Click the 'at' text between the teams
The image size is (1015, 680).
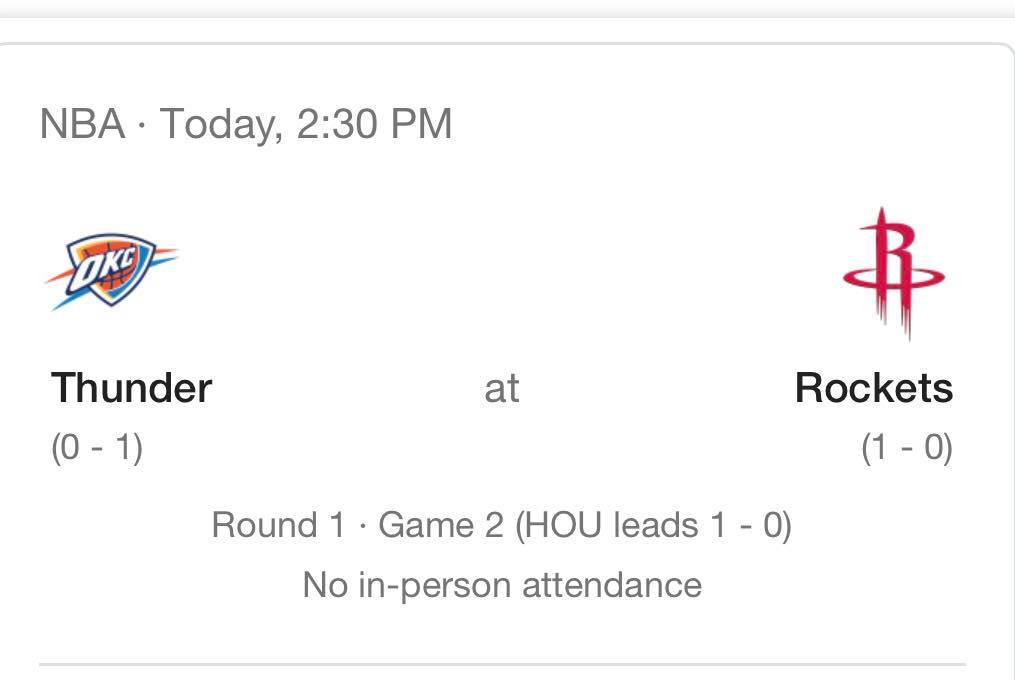(502, 389)
